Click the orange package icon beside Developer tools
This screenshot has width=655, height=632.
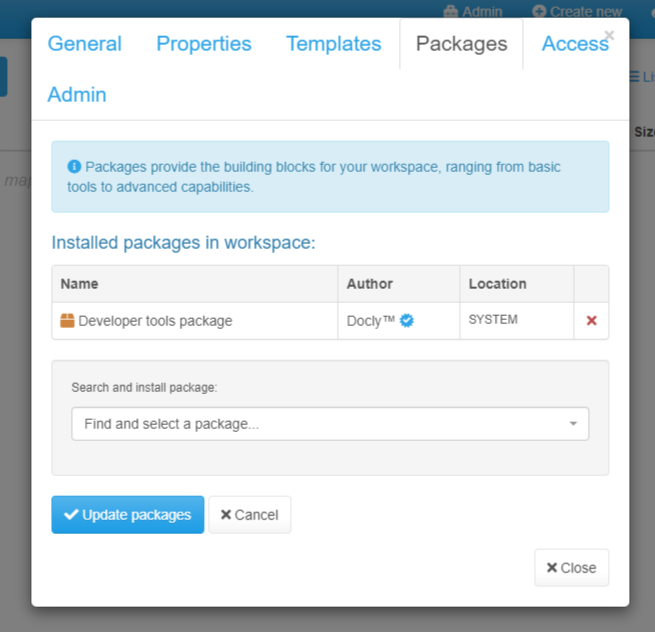pos(68,321)
